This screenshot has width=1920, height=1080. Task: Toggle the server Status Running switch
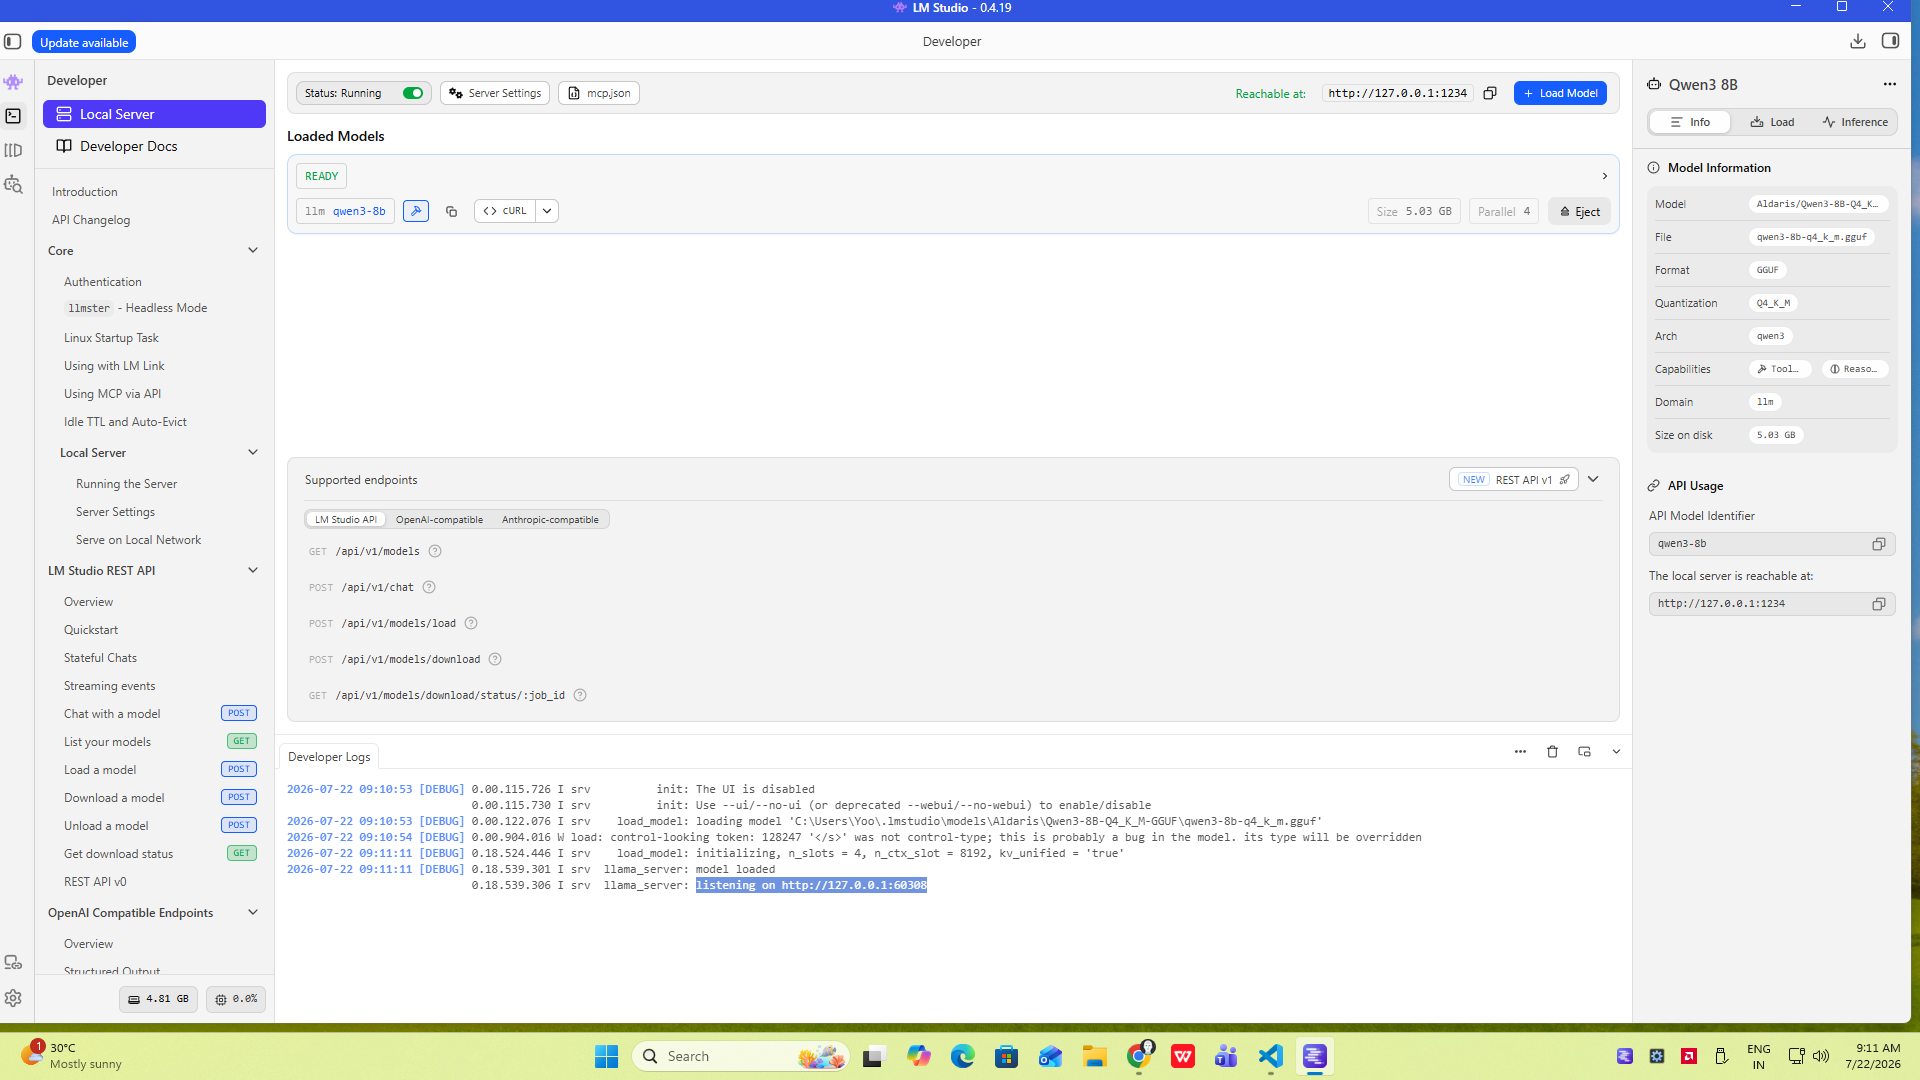pyautogui.click(x=413, y=93)
